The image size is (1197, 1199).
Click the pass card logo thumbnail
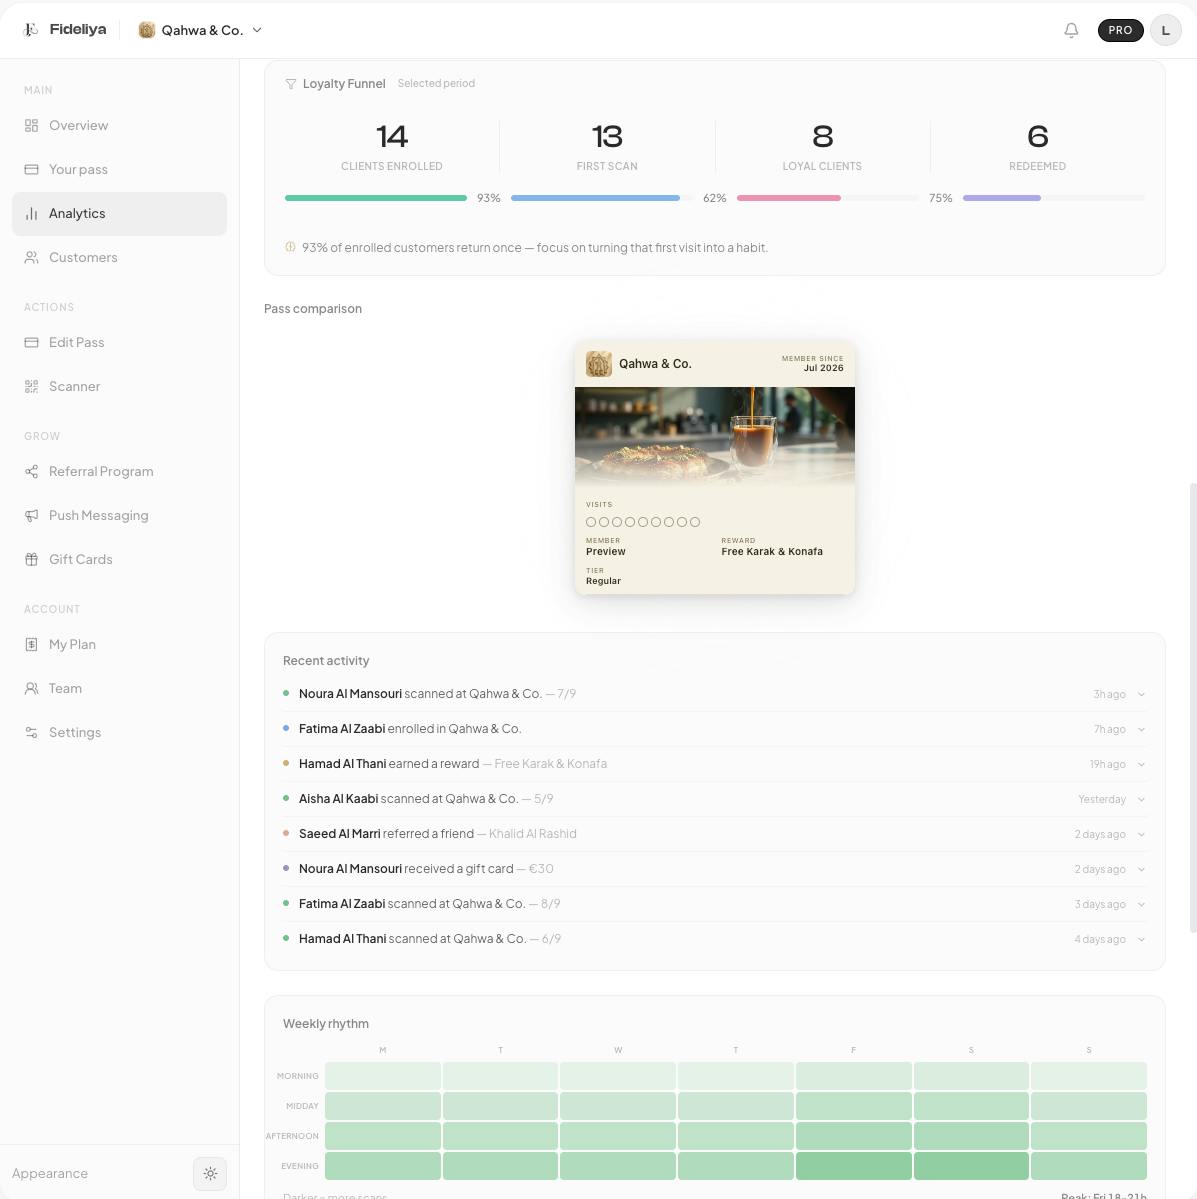pos(598,364)
